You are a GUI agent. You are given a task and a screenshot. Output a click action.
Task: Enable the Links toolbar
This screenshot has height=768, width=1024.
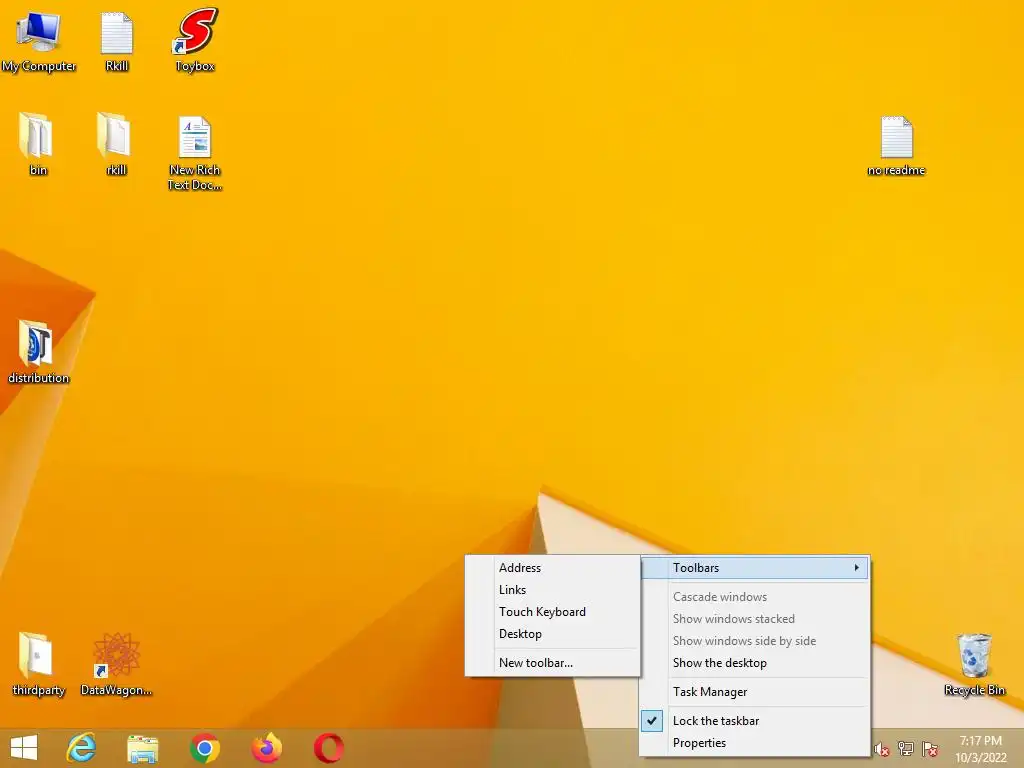pos(552,590)
